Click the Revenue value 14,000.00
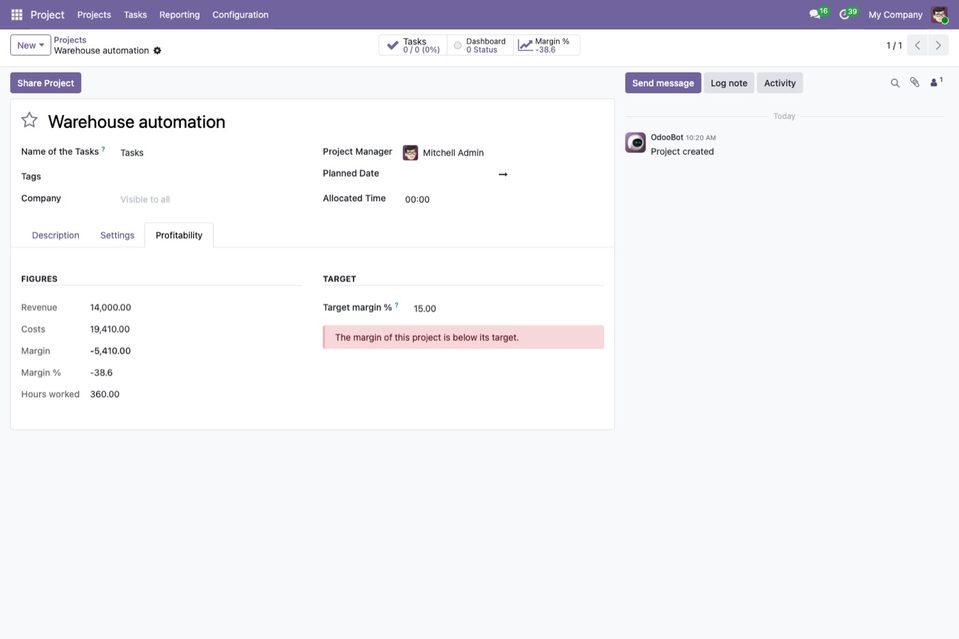Screen dimensions: 959x639 tap(111, 308)
